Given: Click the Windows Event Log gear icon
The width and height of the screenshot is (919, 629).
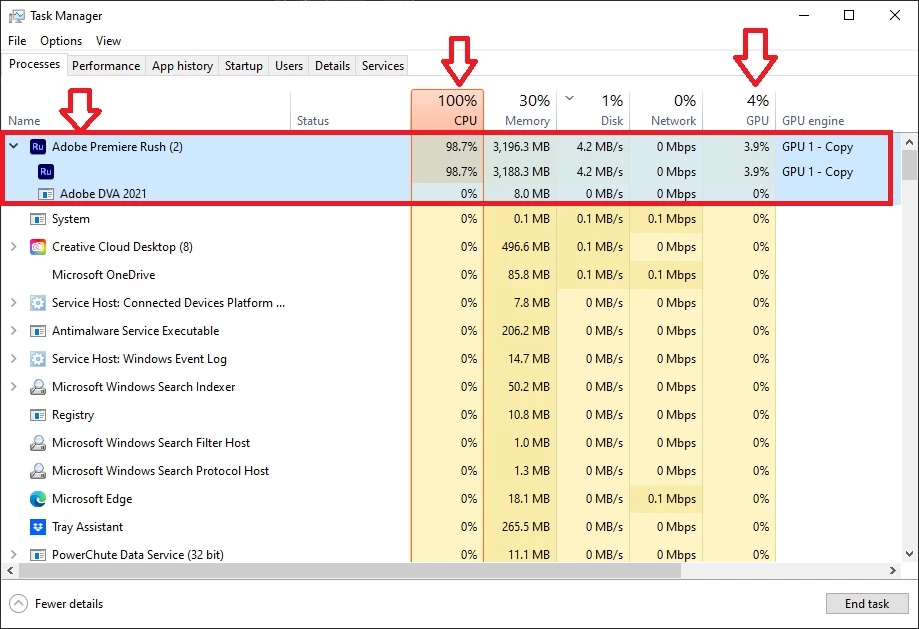Looking at the screenshot, I should (x=38, y=359).
